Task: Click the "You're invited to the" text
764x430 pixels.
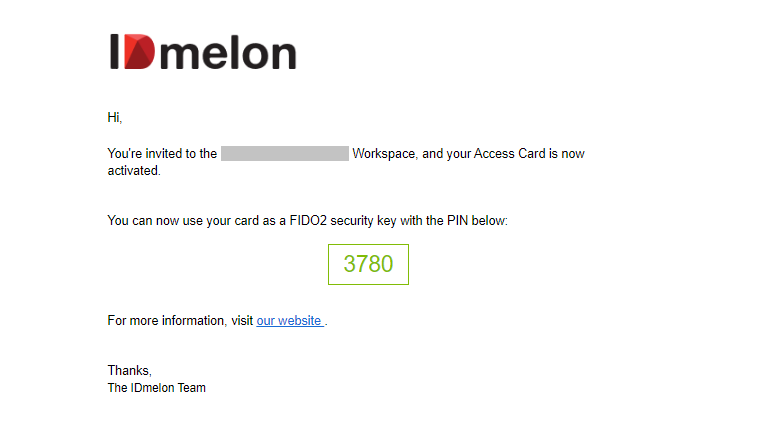Action: pyautogui.click(x=162, y=153)
